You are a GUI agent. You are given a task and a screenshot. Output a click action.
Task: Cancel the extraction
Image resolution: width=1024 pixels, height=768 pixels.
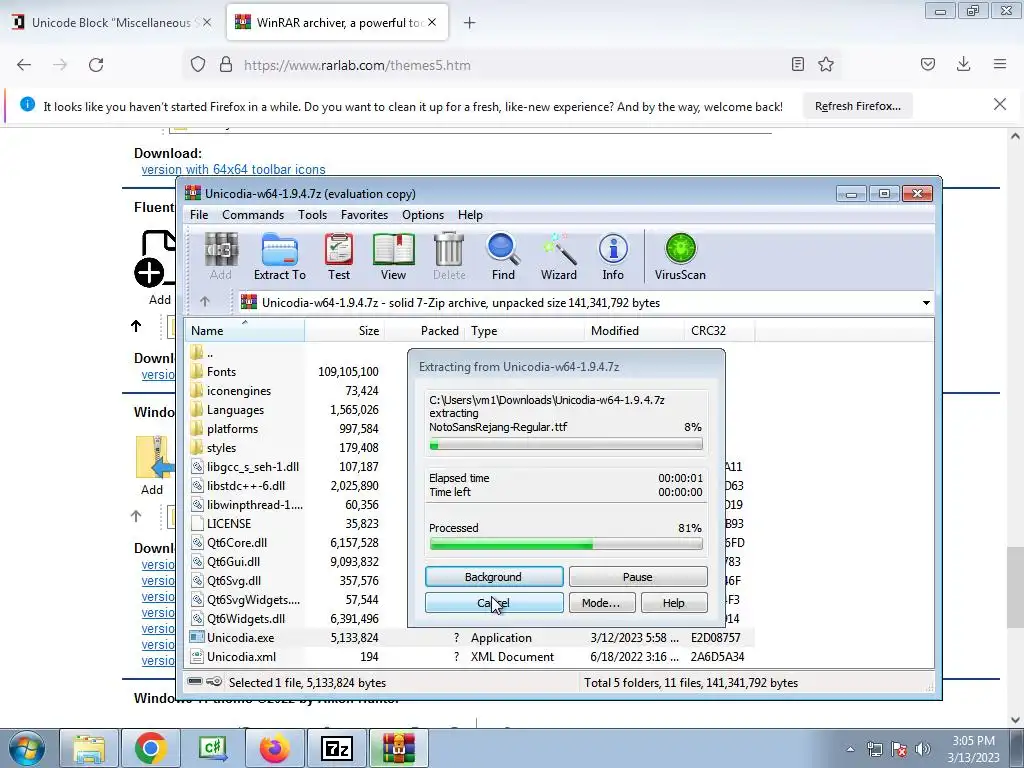pyautogui.click(x=494, y=603)
